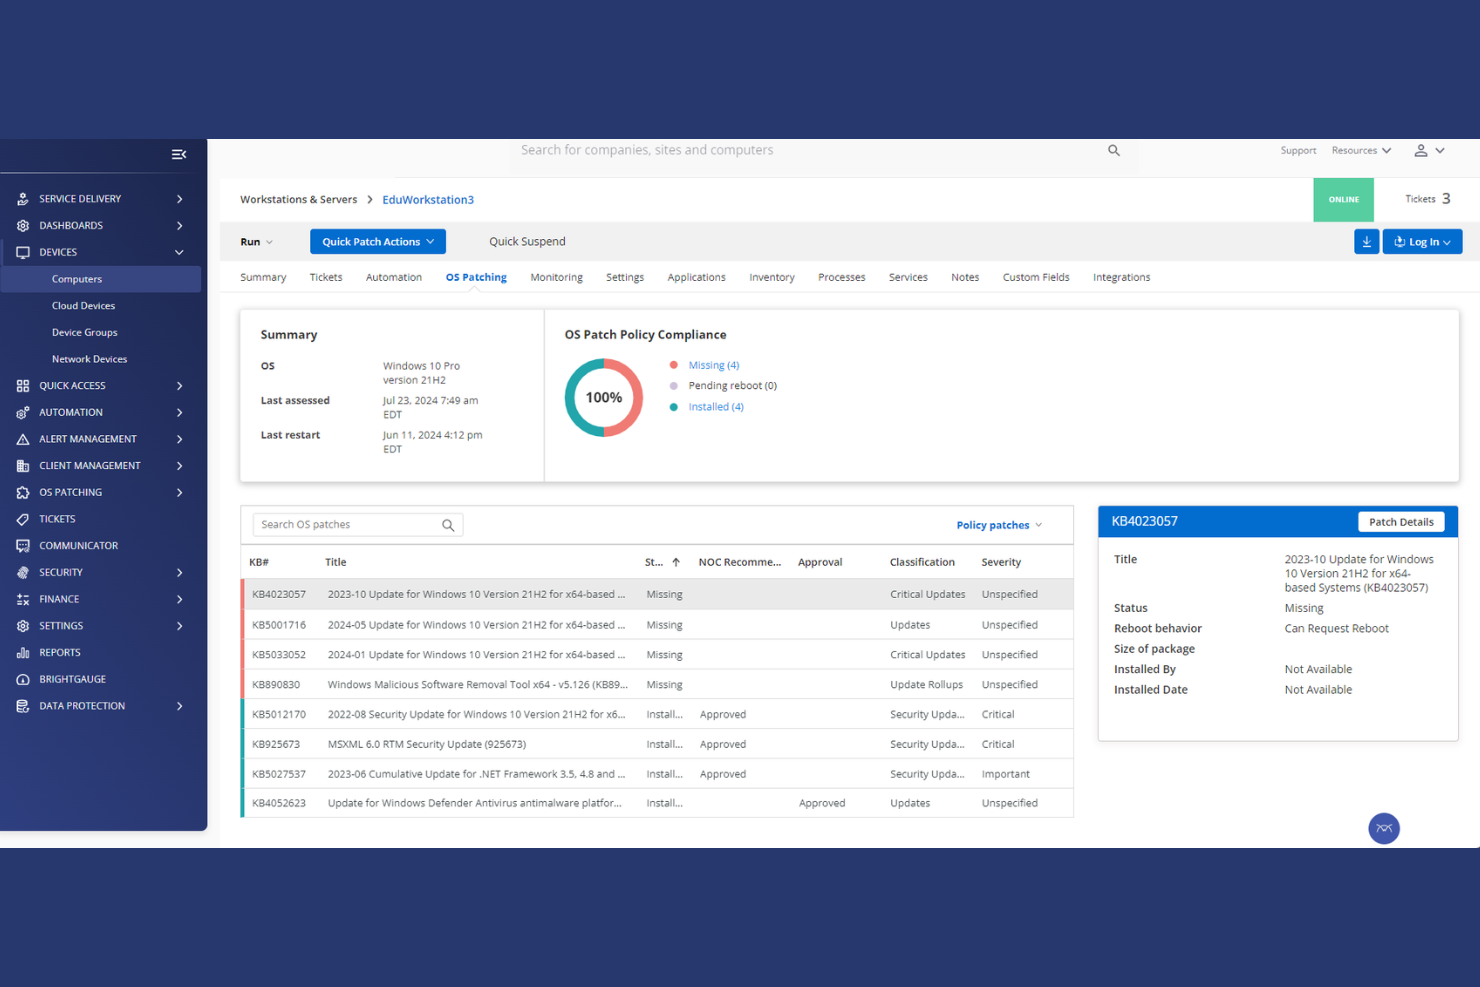Select Network Devices in sidebar

[x=89, y=359]
